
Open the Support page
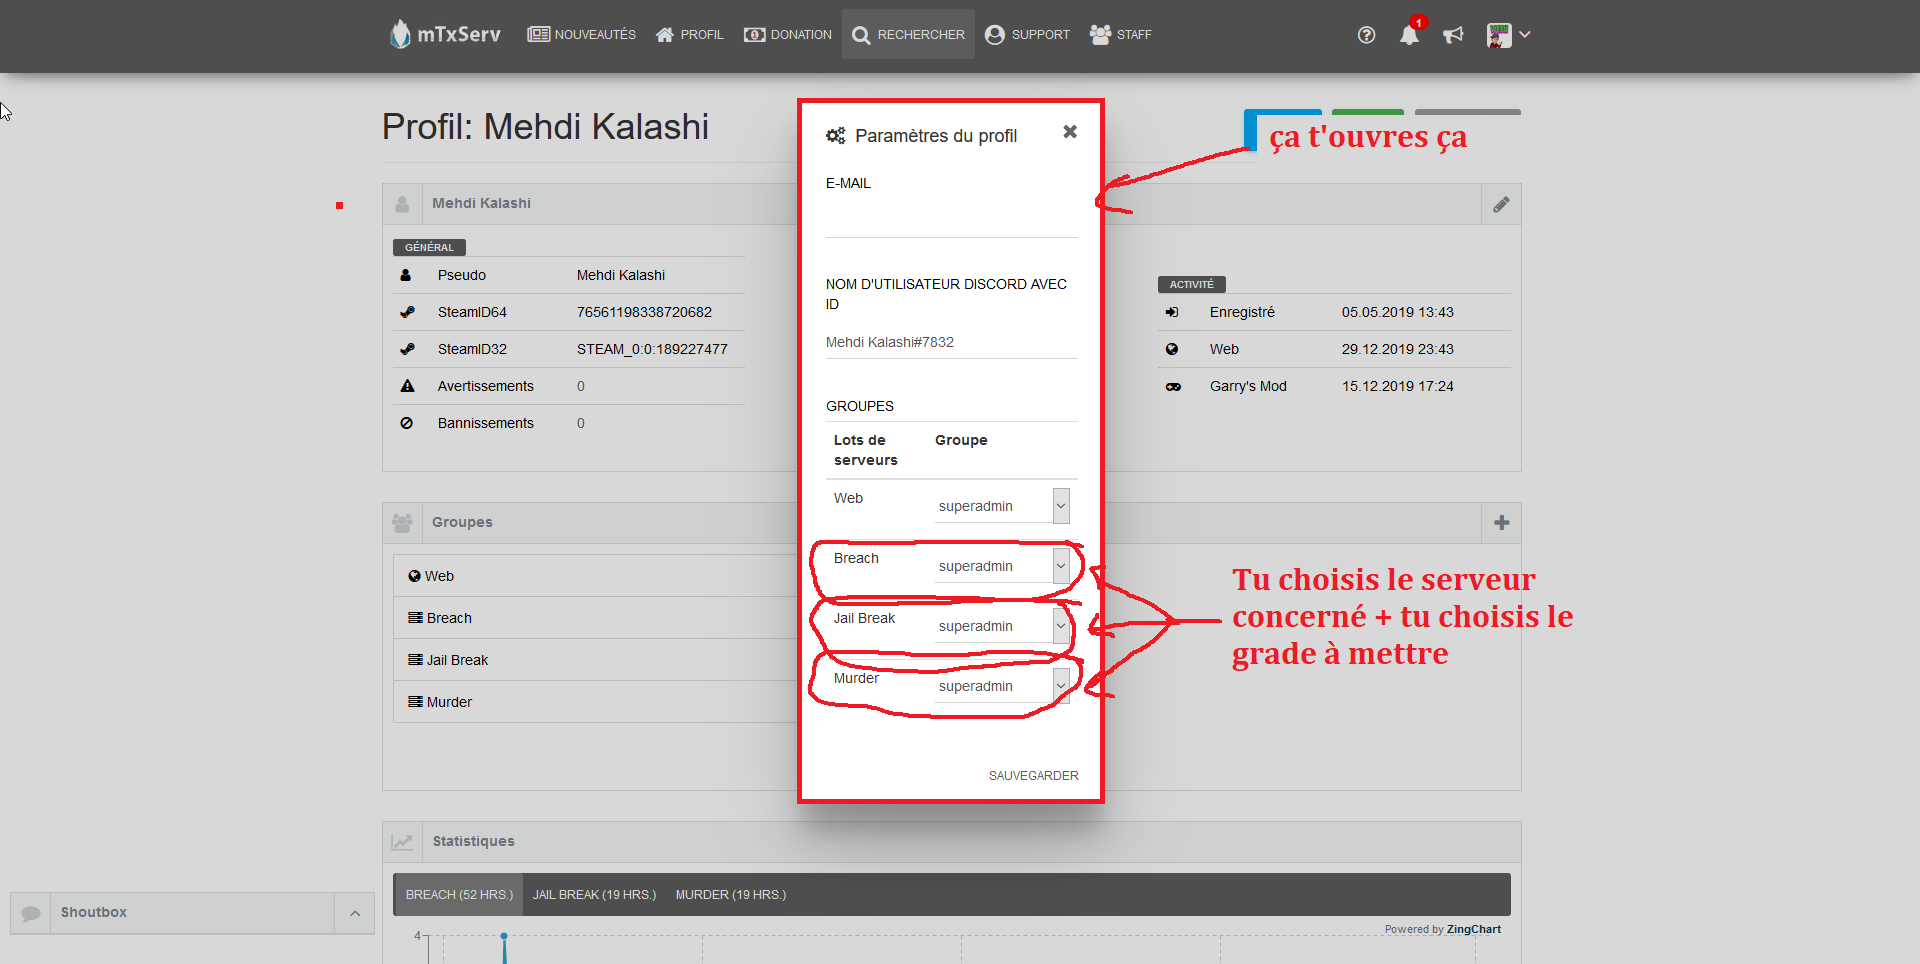click(x=1027, y=34)
